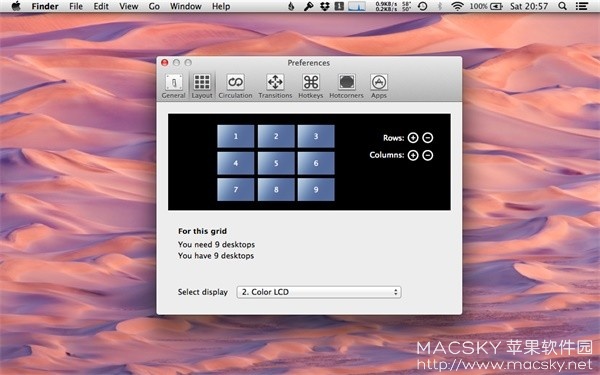The image size is (600, 375).
Task: Select the Apps toolbar icon
Action: [x=379, y=86]
